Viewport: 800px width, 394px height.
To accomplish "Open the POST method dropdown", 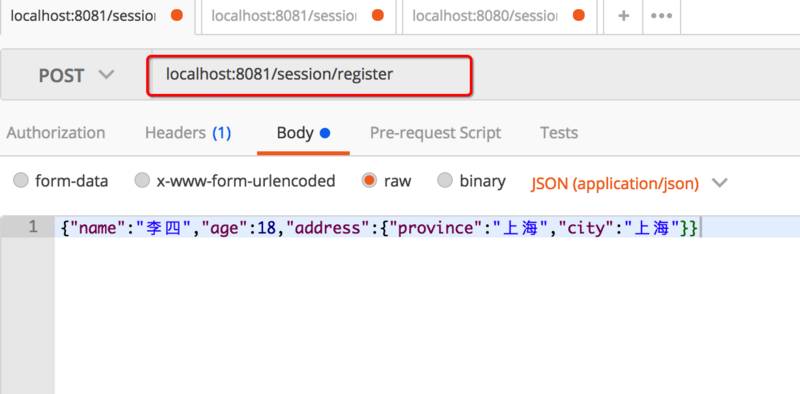I will (x=76, y=76).
